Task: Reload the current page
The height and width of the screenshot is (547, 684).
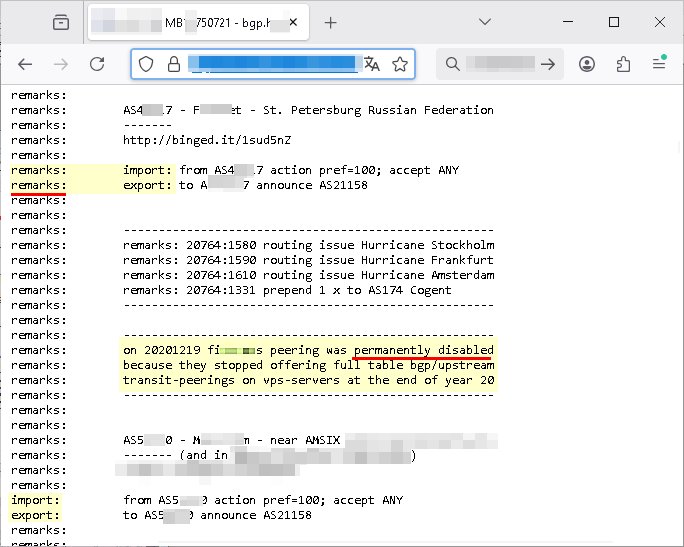Action: pos(97,64)
